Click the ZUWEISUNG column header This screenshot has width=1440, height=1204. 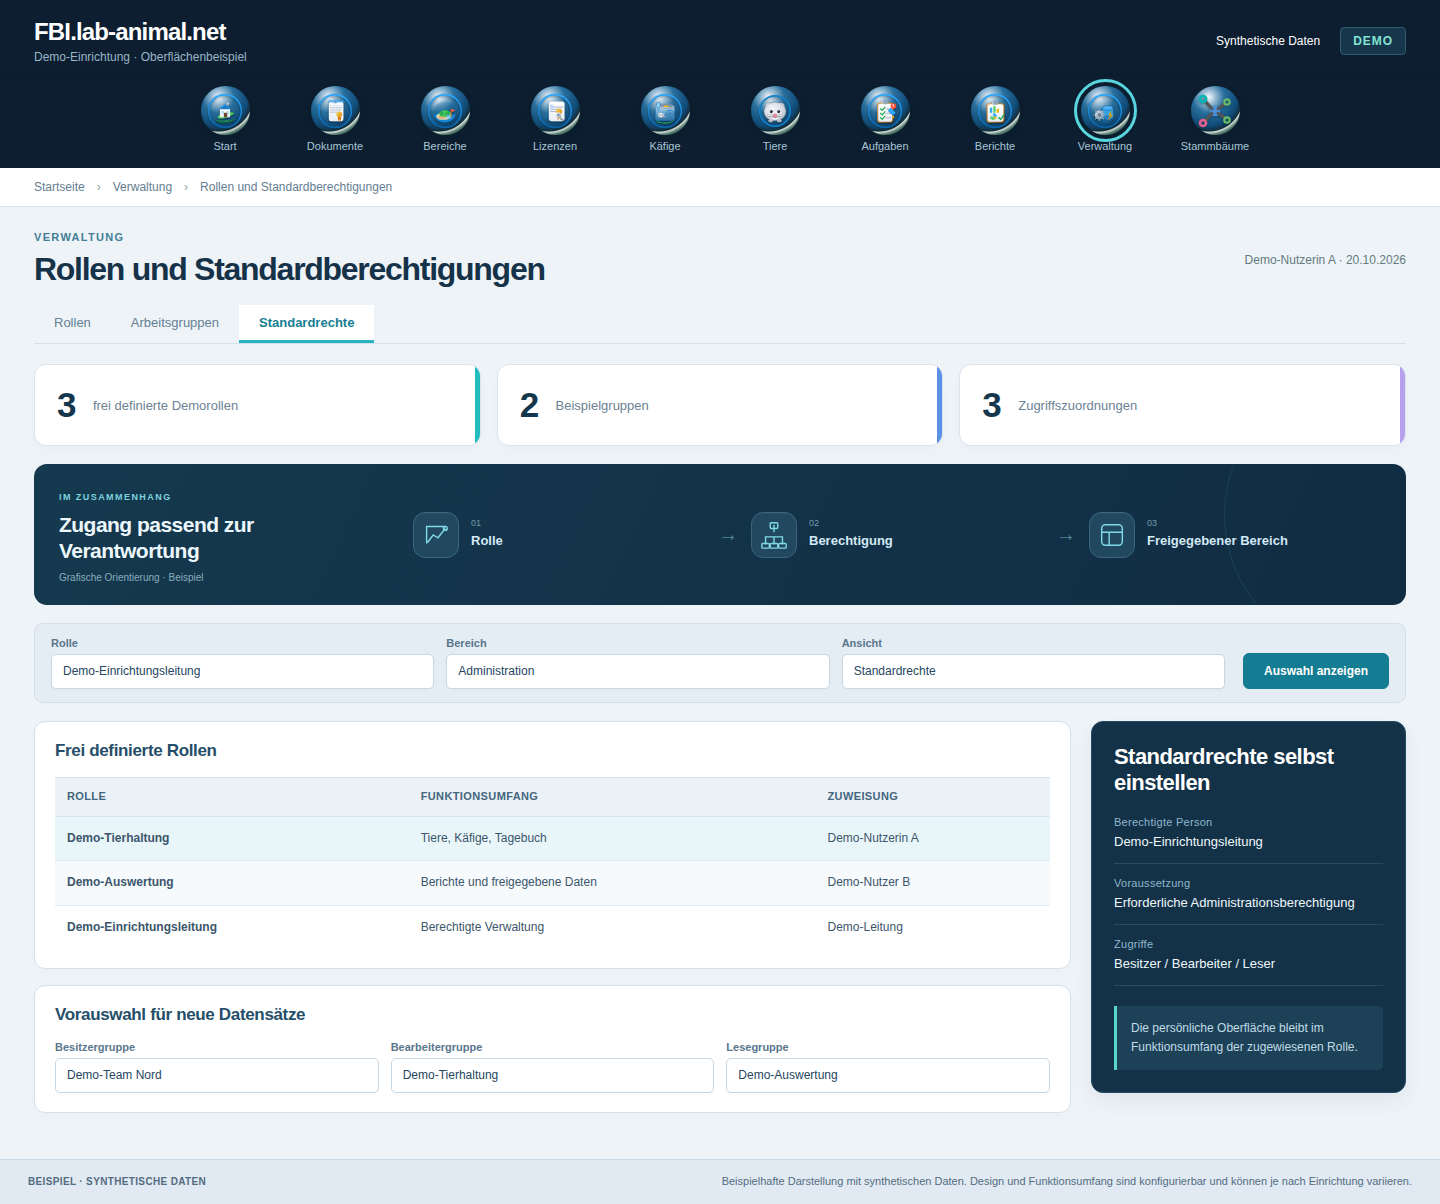[862, 796]
